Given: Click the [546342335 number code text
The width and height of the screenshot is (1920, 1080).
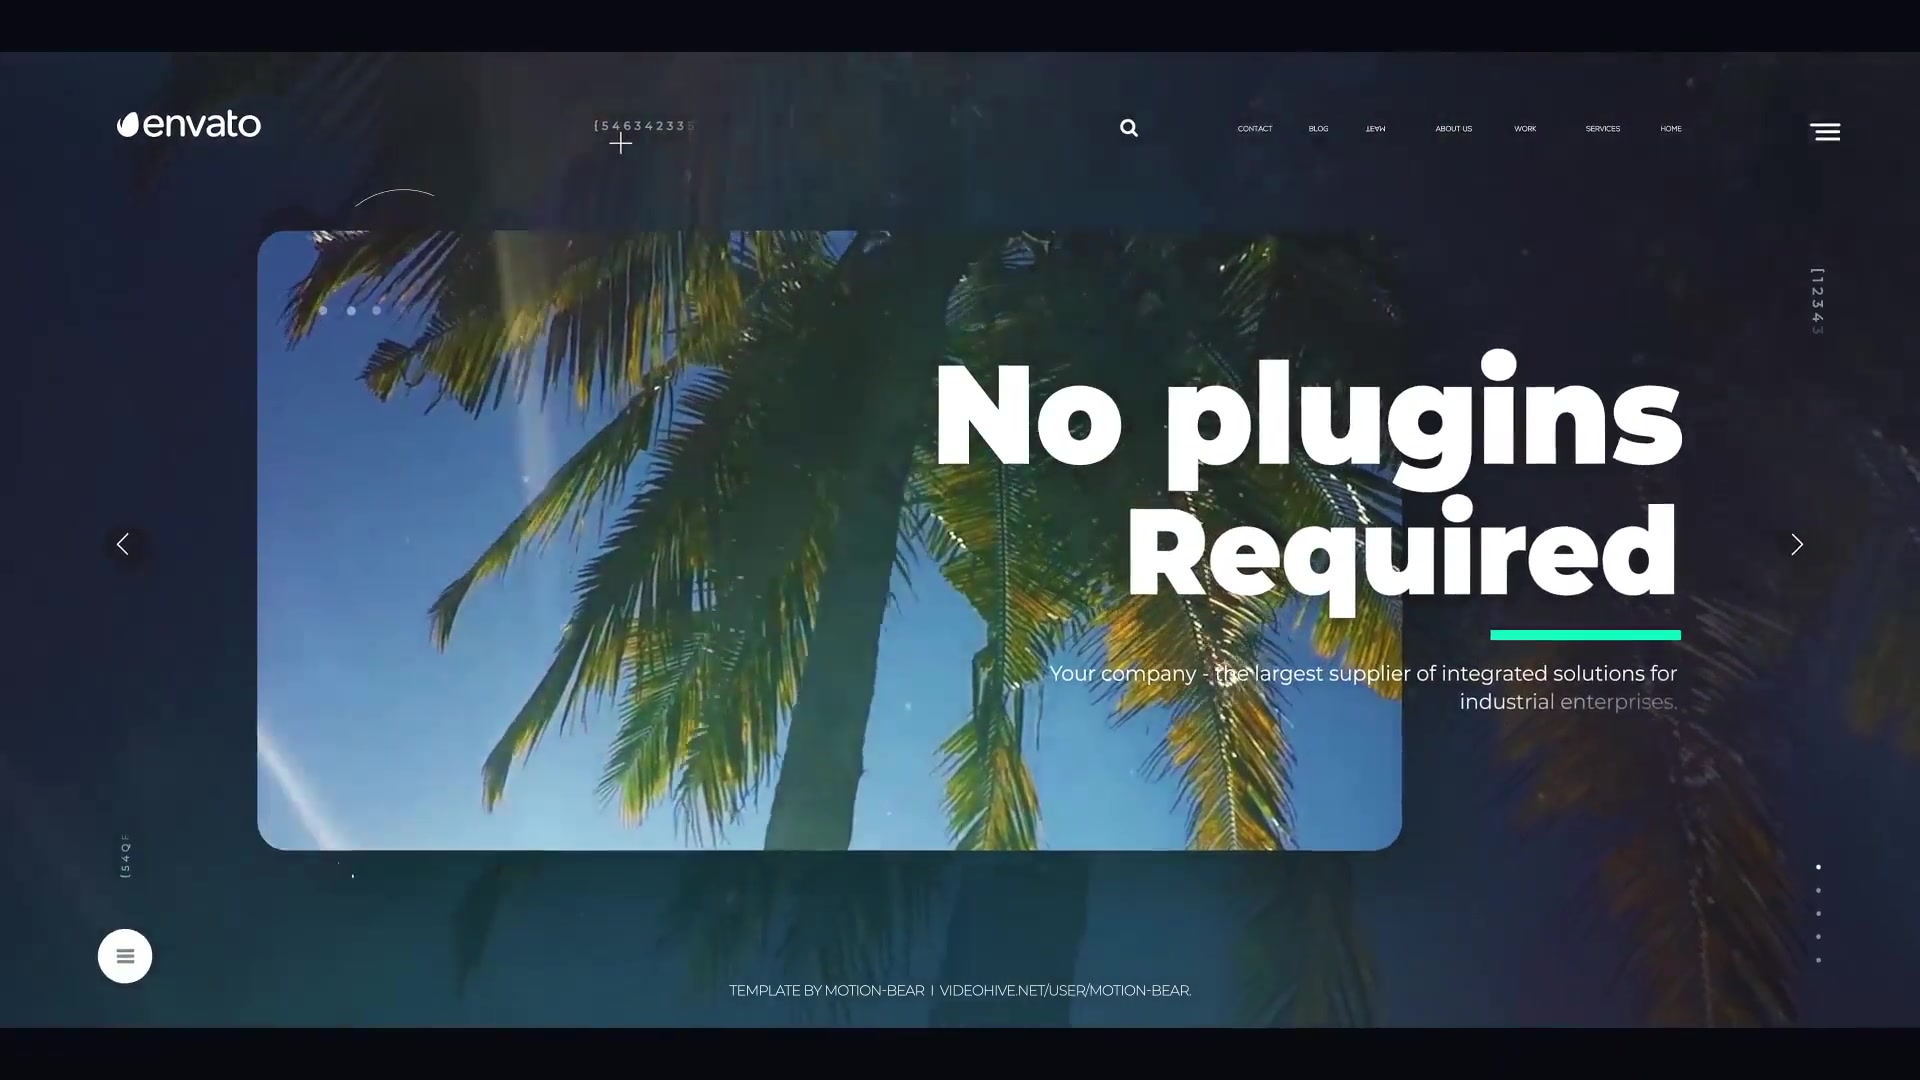Looking at the screenshot, I should point(644,126).
